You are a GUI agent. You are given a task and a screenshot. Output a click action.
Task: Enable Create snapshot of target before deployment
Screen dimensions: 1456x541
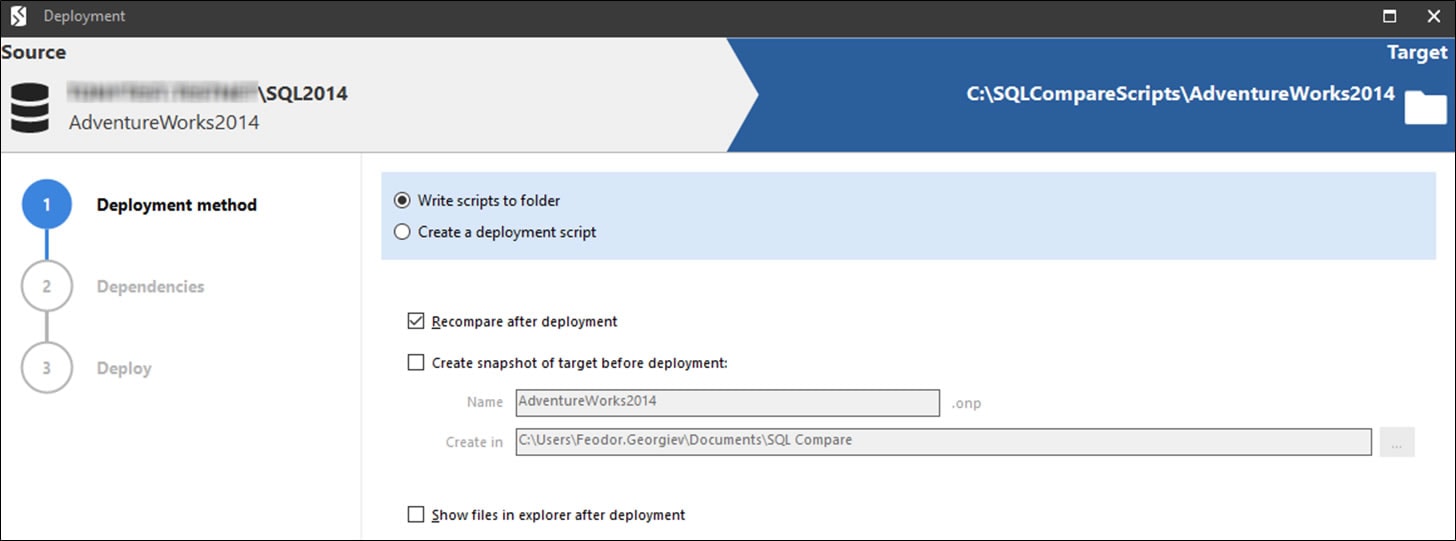(416, 363)
